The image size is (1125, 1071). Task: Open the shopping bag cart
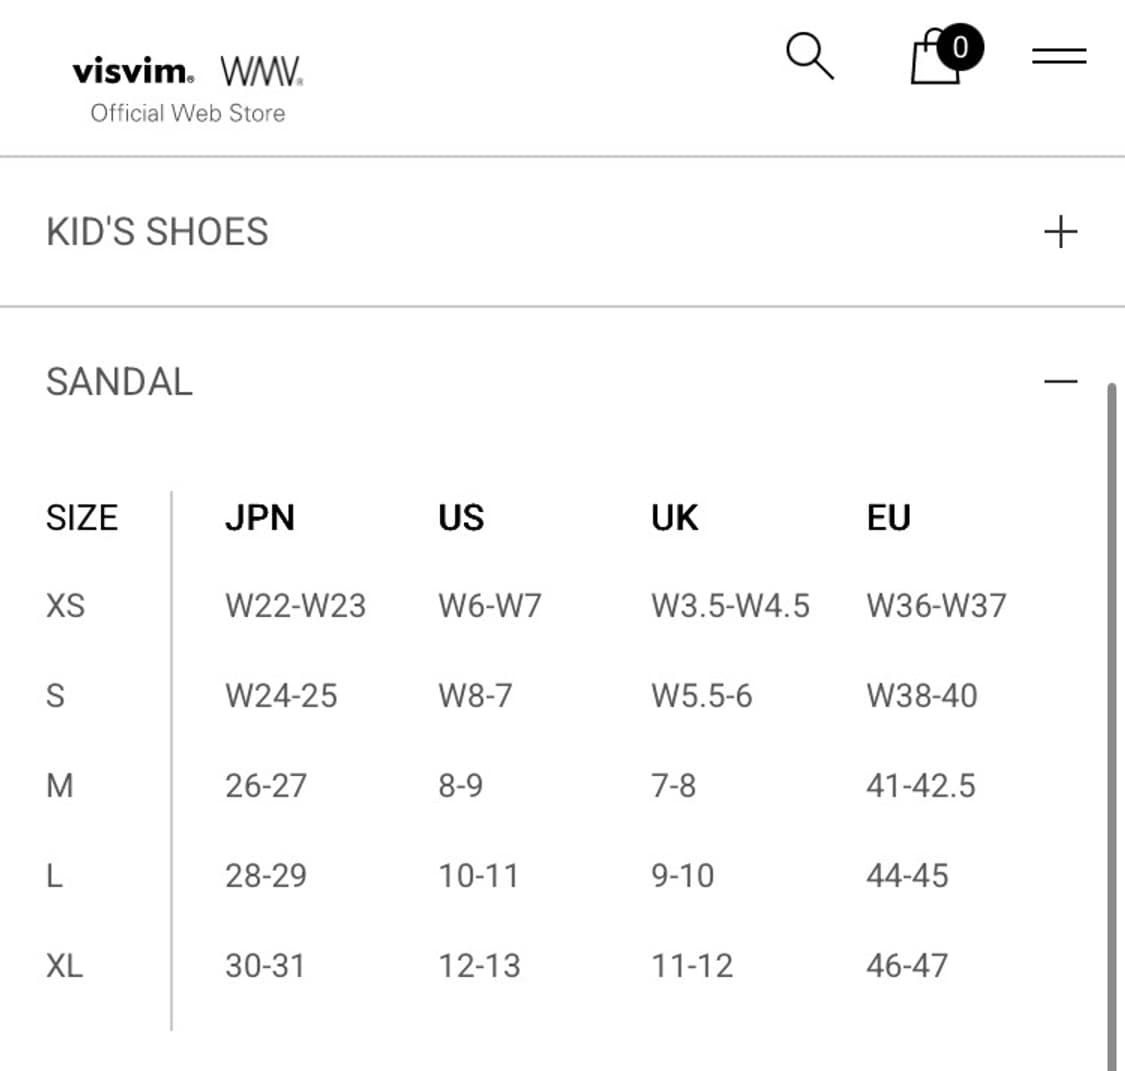(935, 57)
